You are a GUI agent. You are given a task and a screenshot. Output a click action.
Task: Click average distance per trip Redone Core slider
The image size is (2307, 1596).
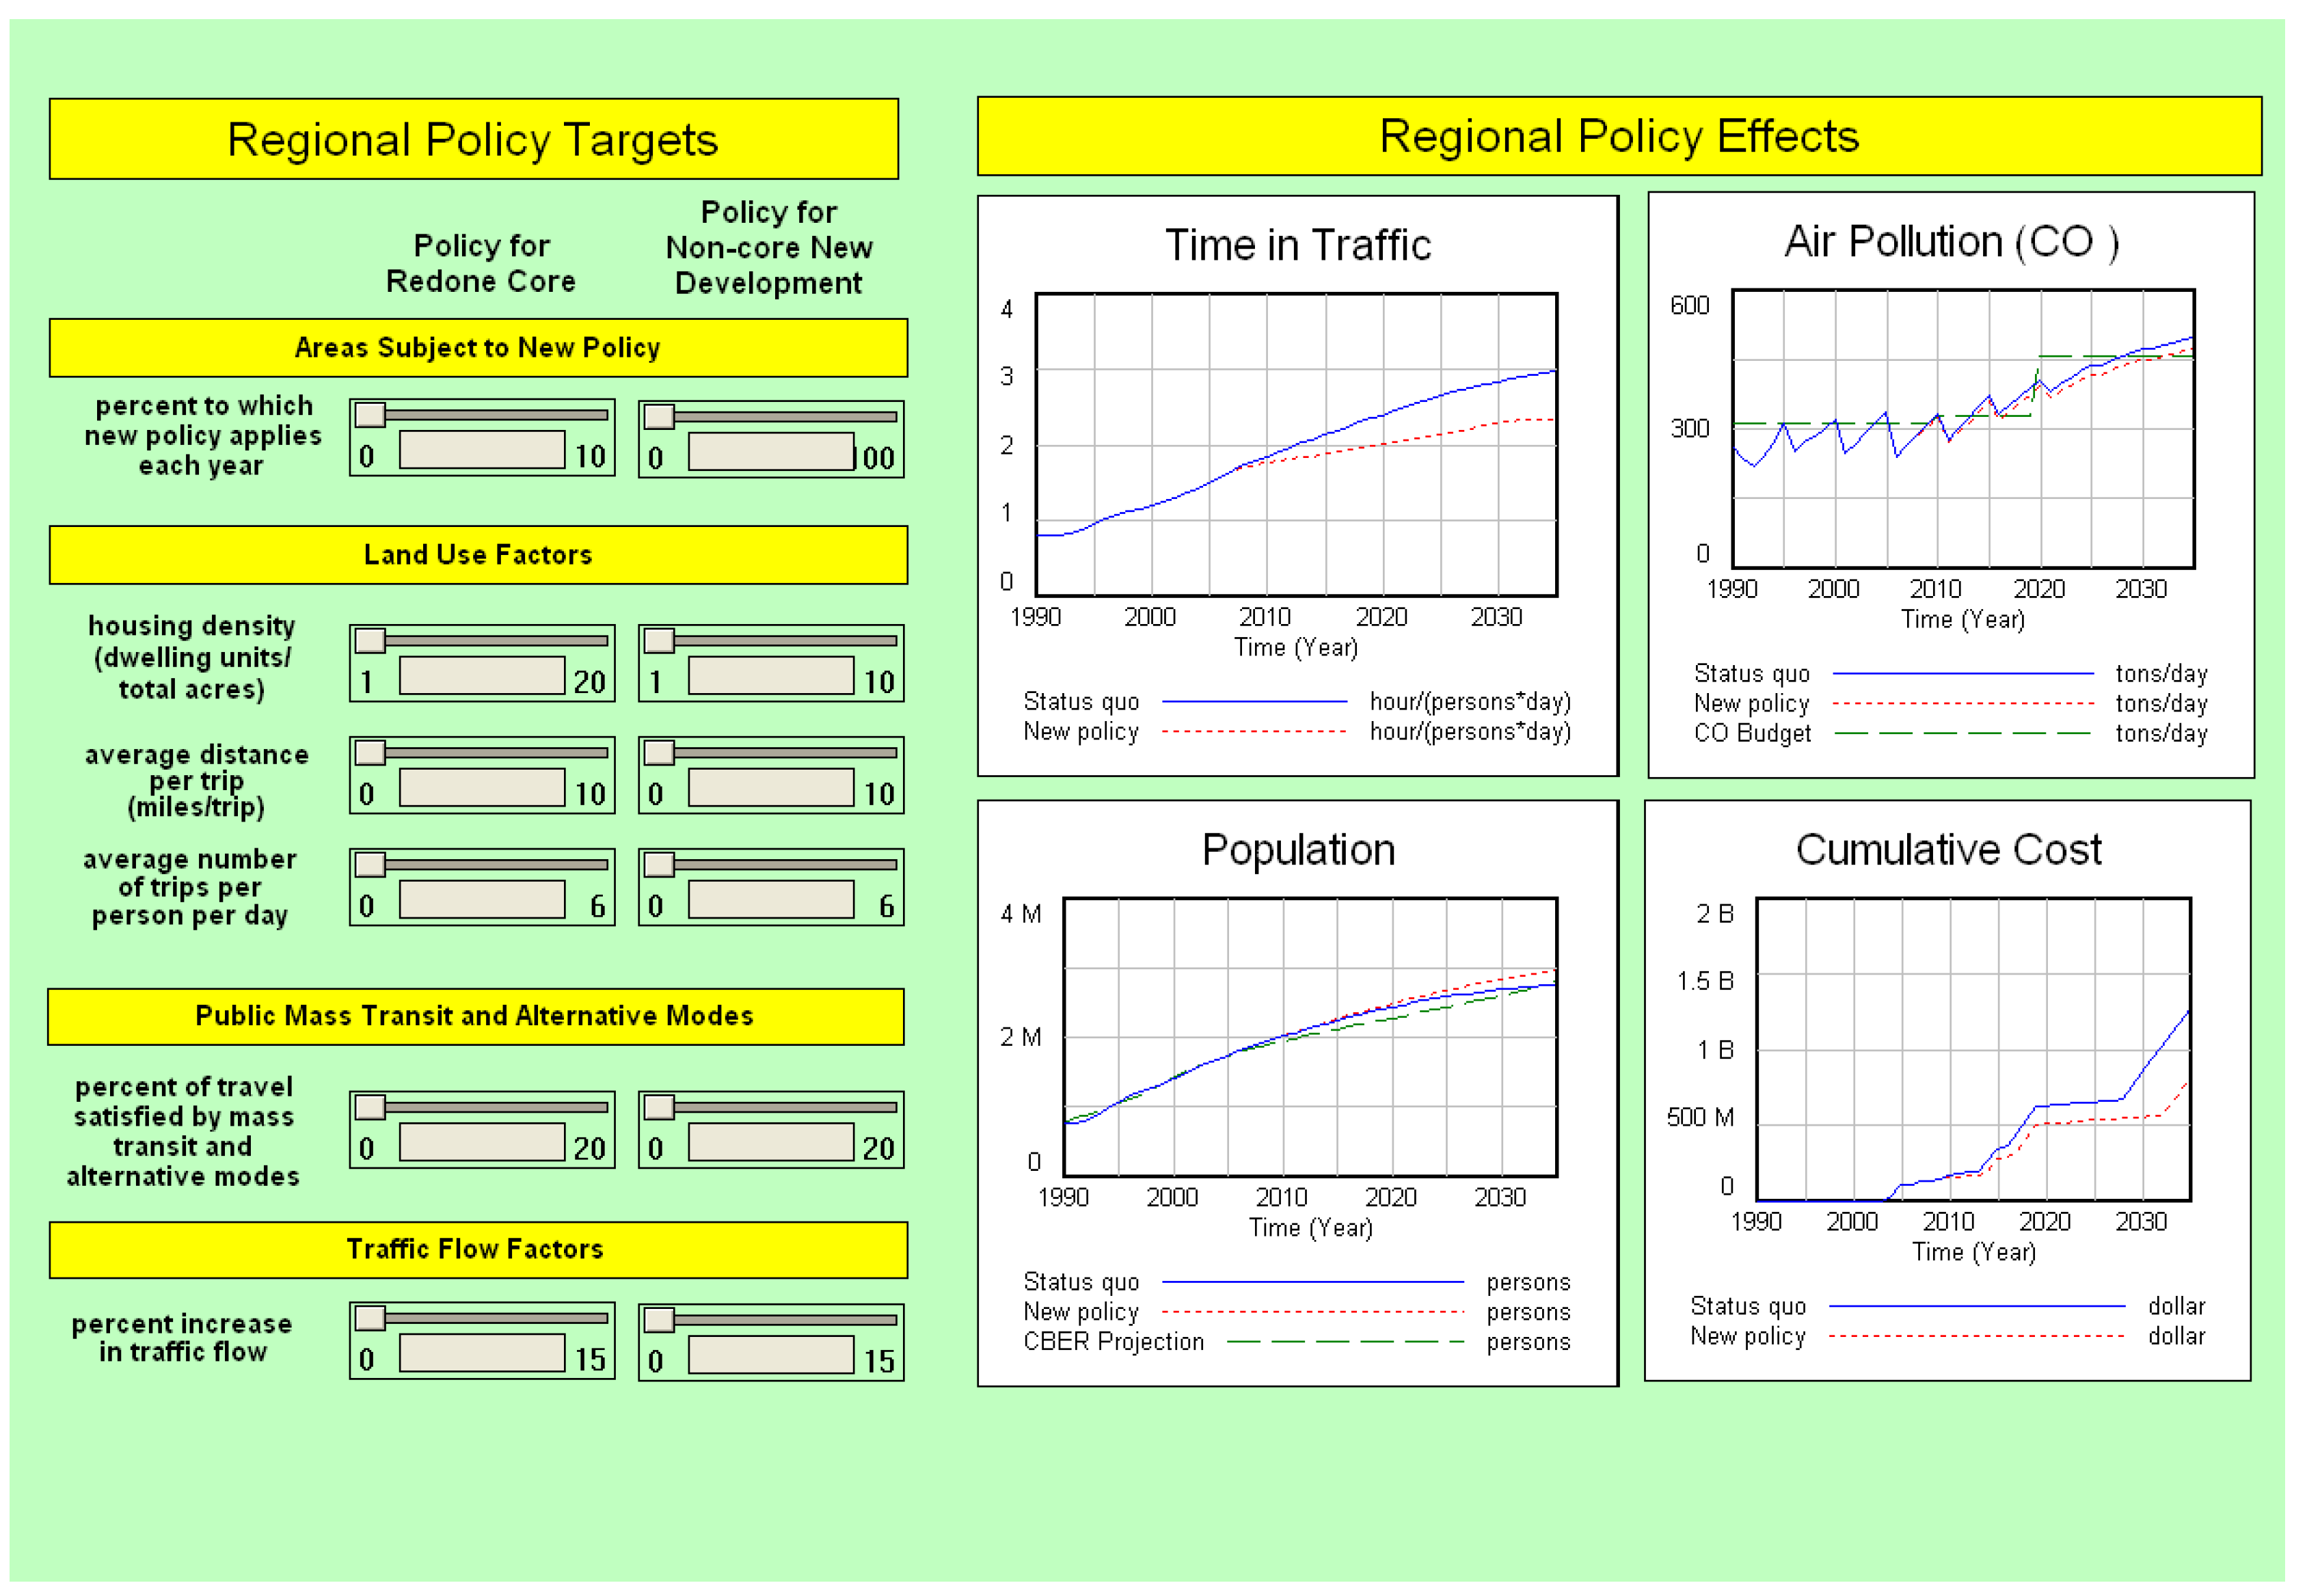point(370,752)
